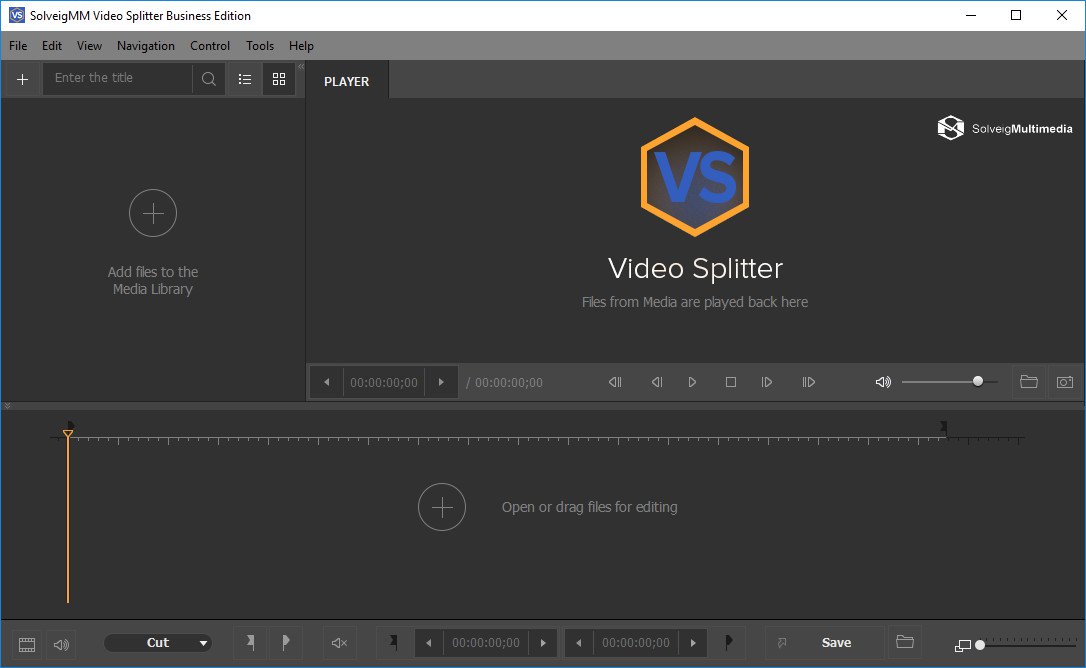Toggle the video track filmstrip icon
This screenshot has width=1086, height=668.
tap(27, 644)
